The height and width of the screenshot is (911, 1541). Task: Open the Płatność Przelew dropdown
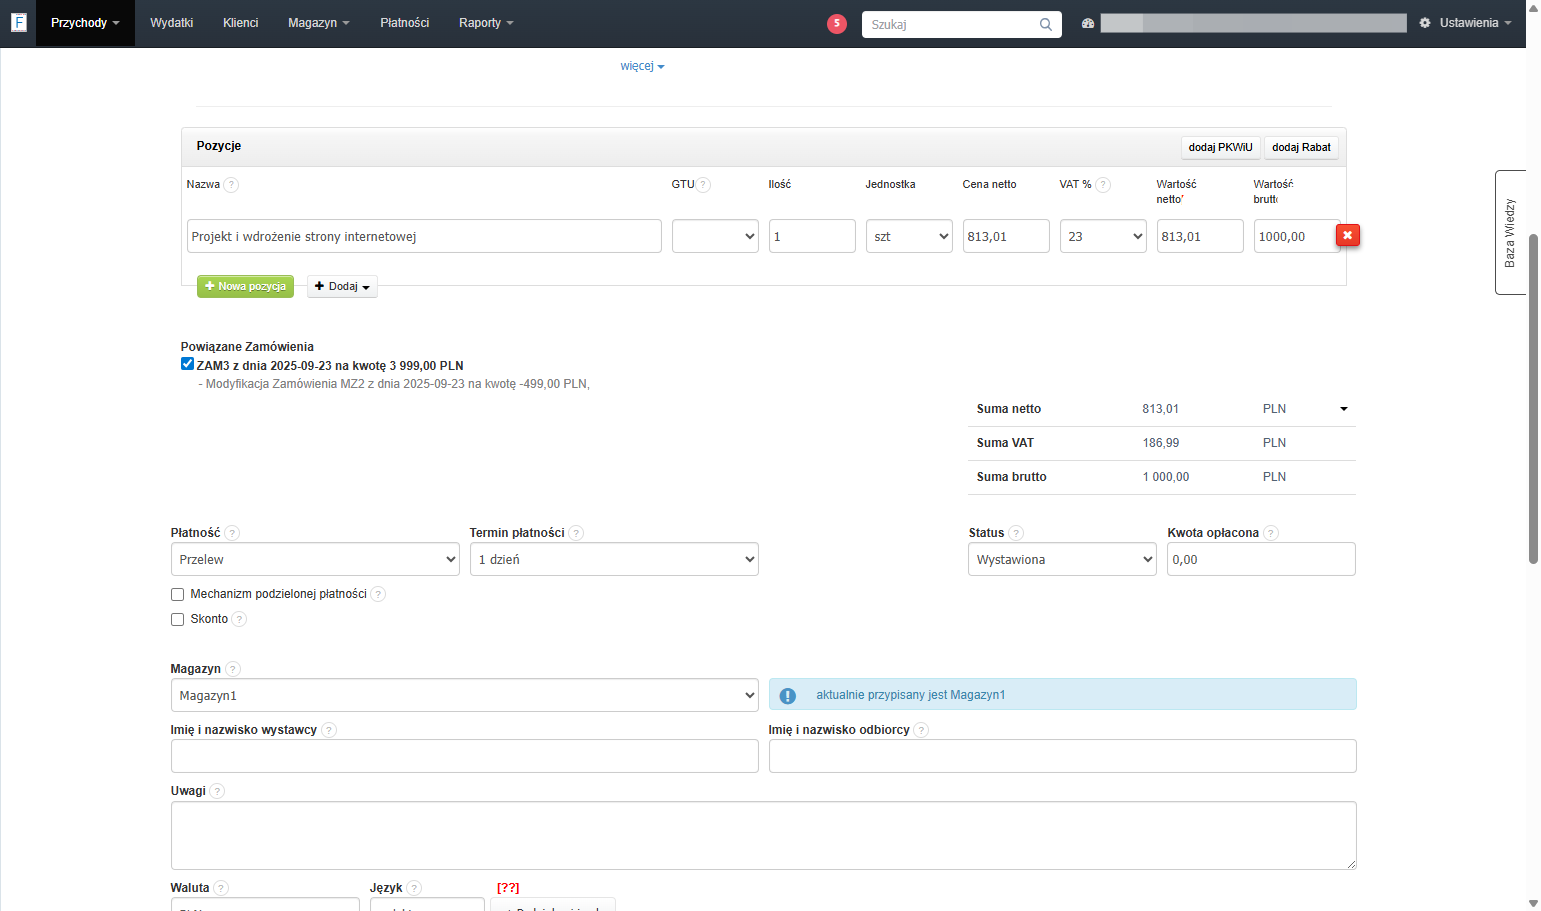pos(315,559)
